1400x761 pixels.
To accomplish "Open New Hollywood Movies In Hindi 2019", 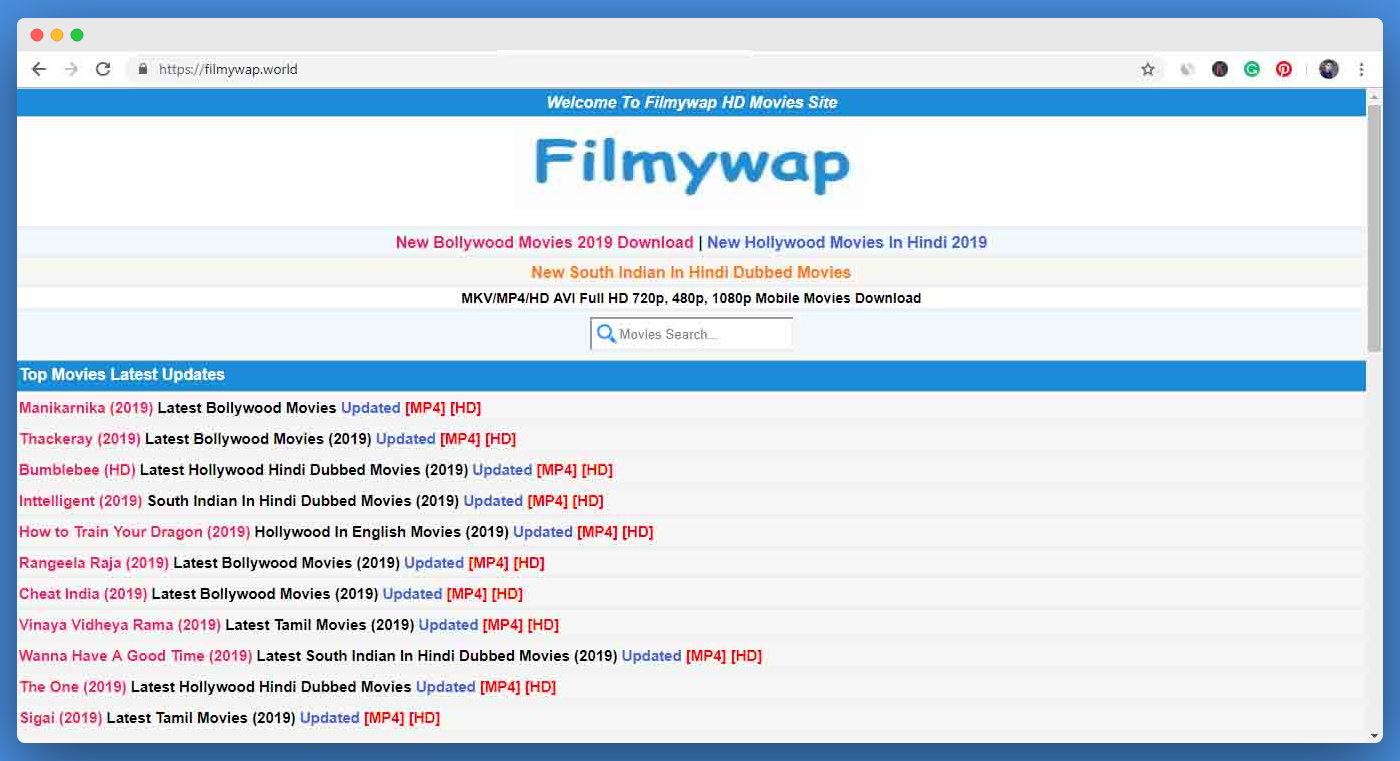I will coord(847,242).
